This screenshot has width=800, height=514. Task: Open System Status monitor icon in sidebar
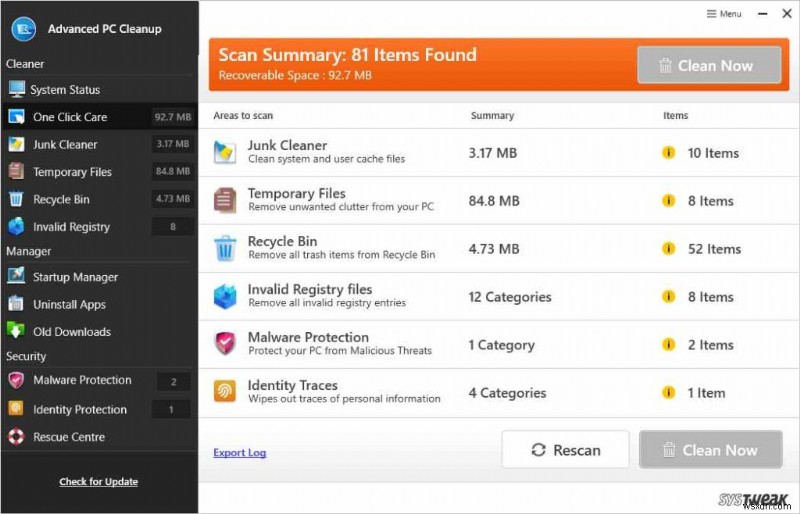[16, 89]
